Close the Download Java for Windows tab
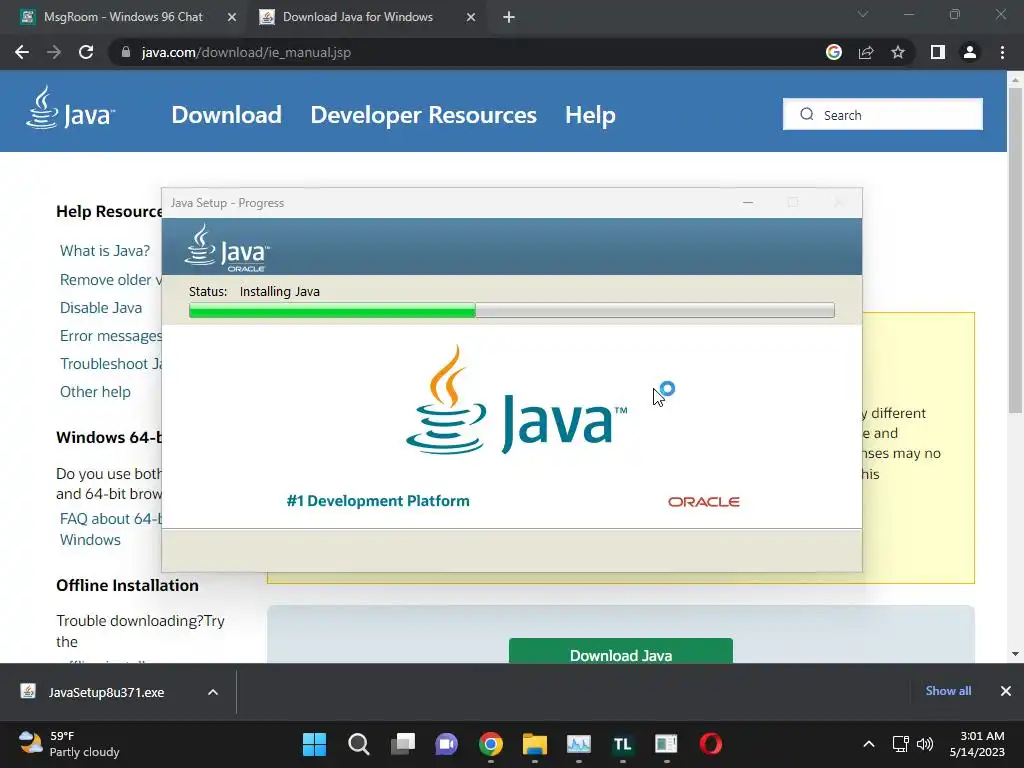1024x768 pixels. pos(471,18)
